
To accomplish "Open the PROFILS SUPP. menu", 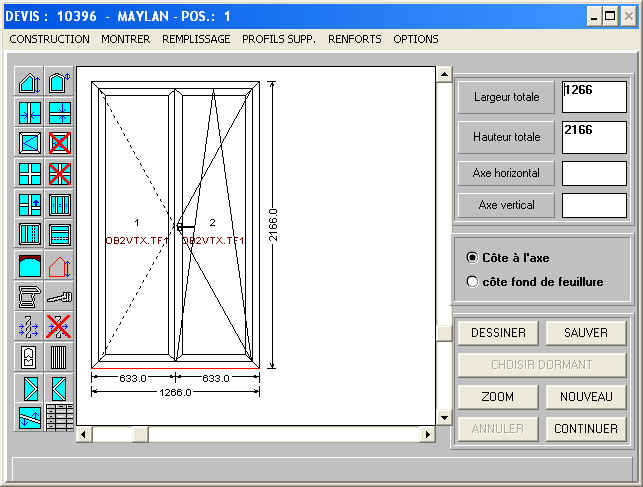I will 278,39.
